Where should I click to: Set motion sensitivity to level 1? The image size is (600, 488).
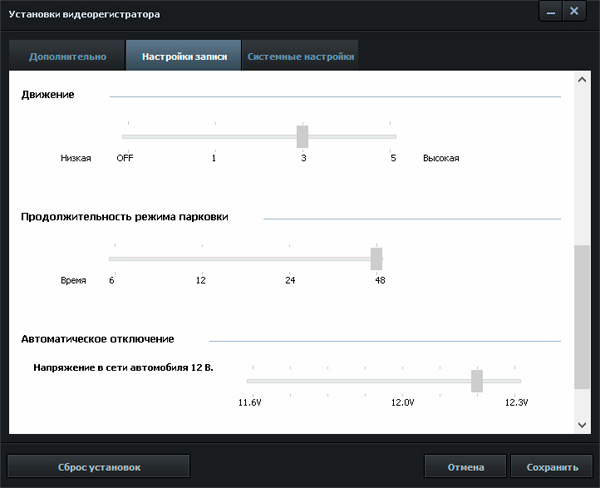click(x=214, y=137)
